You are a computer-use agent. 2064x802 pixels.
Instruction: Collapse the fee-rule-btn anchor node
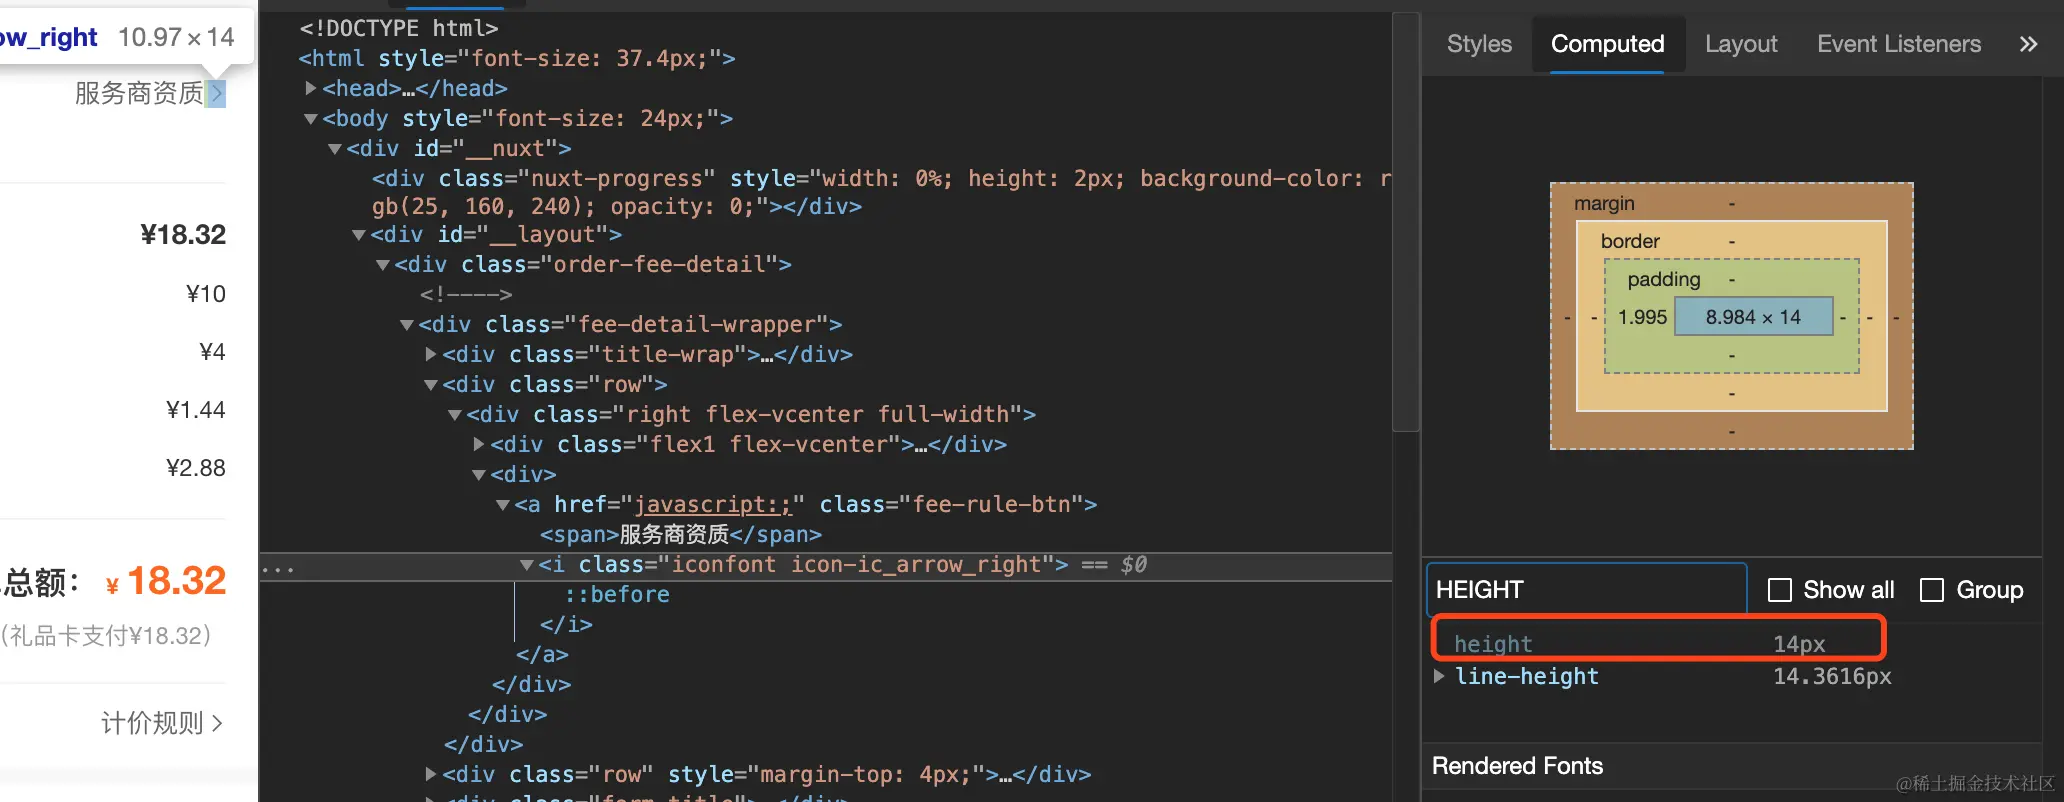(x=503, y=504)
